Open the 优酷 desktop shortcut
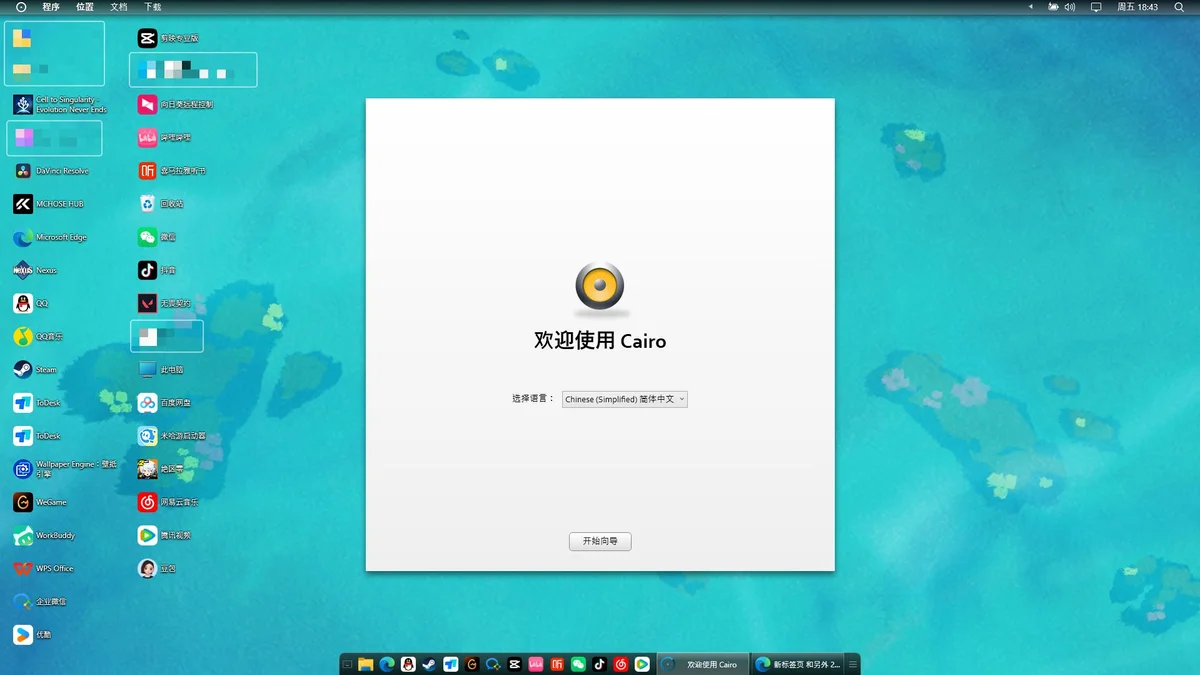The width and height of the screenshot is (1200, 675). click(x=33, y=634)
